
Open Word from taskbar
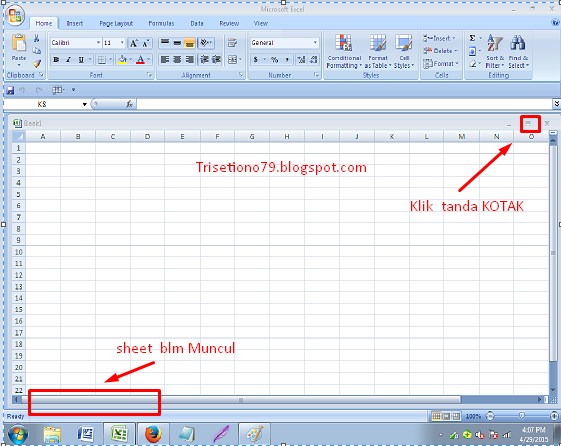[x=86, y=434]
